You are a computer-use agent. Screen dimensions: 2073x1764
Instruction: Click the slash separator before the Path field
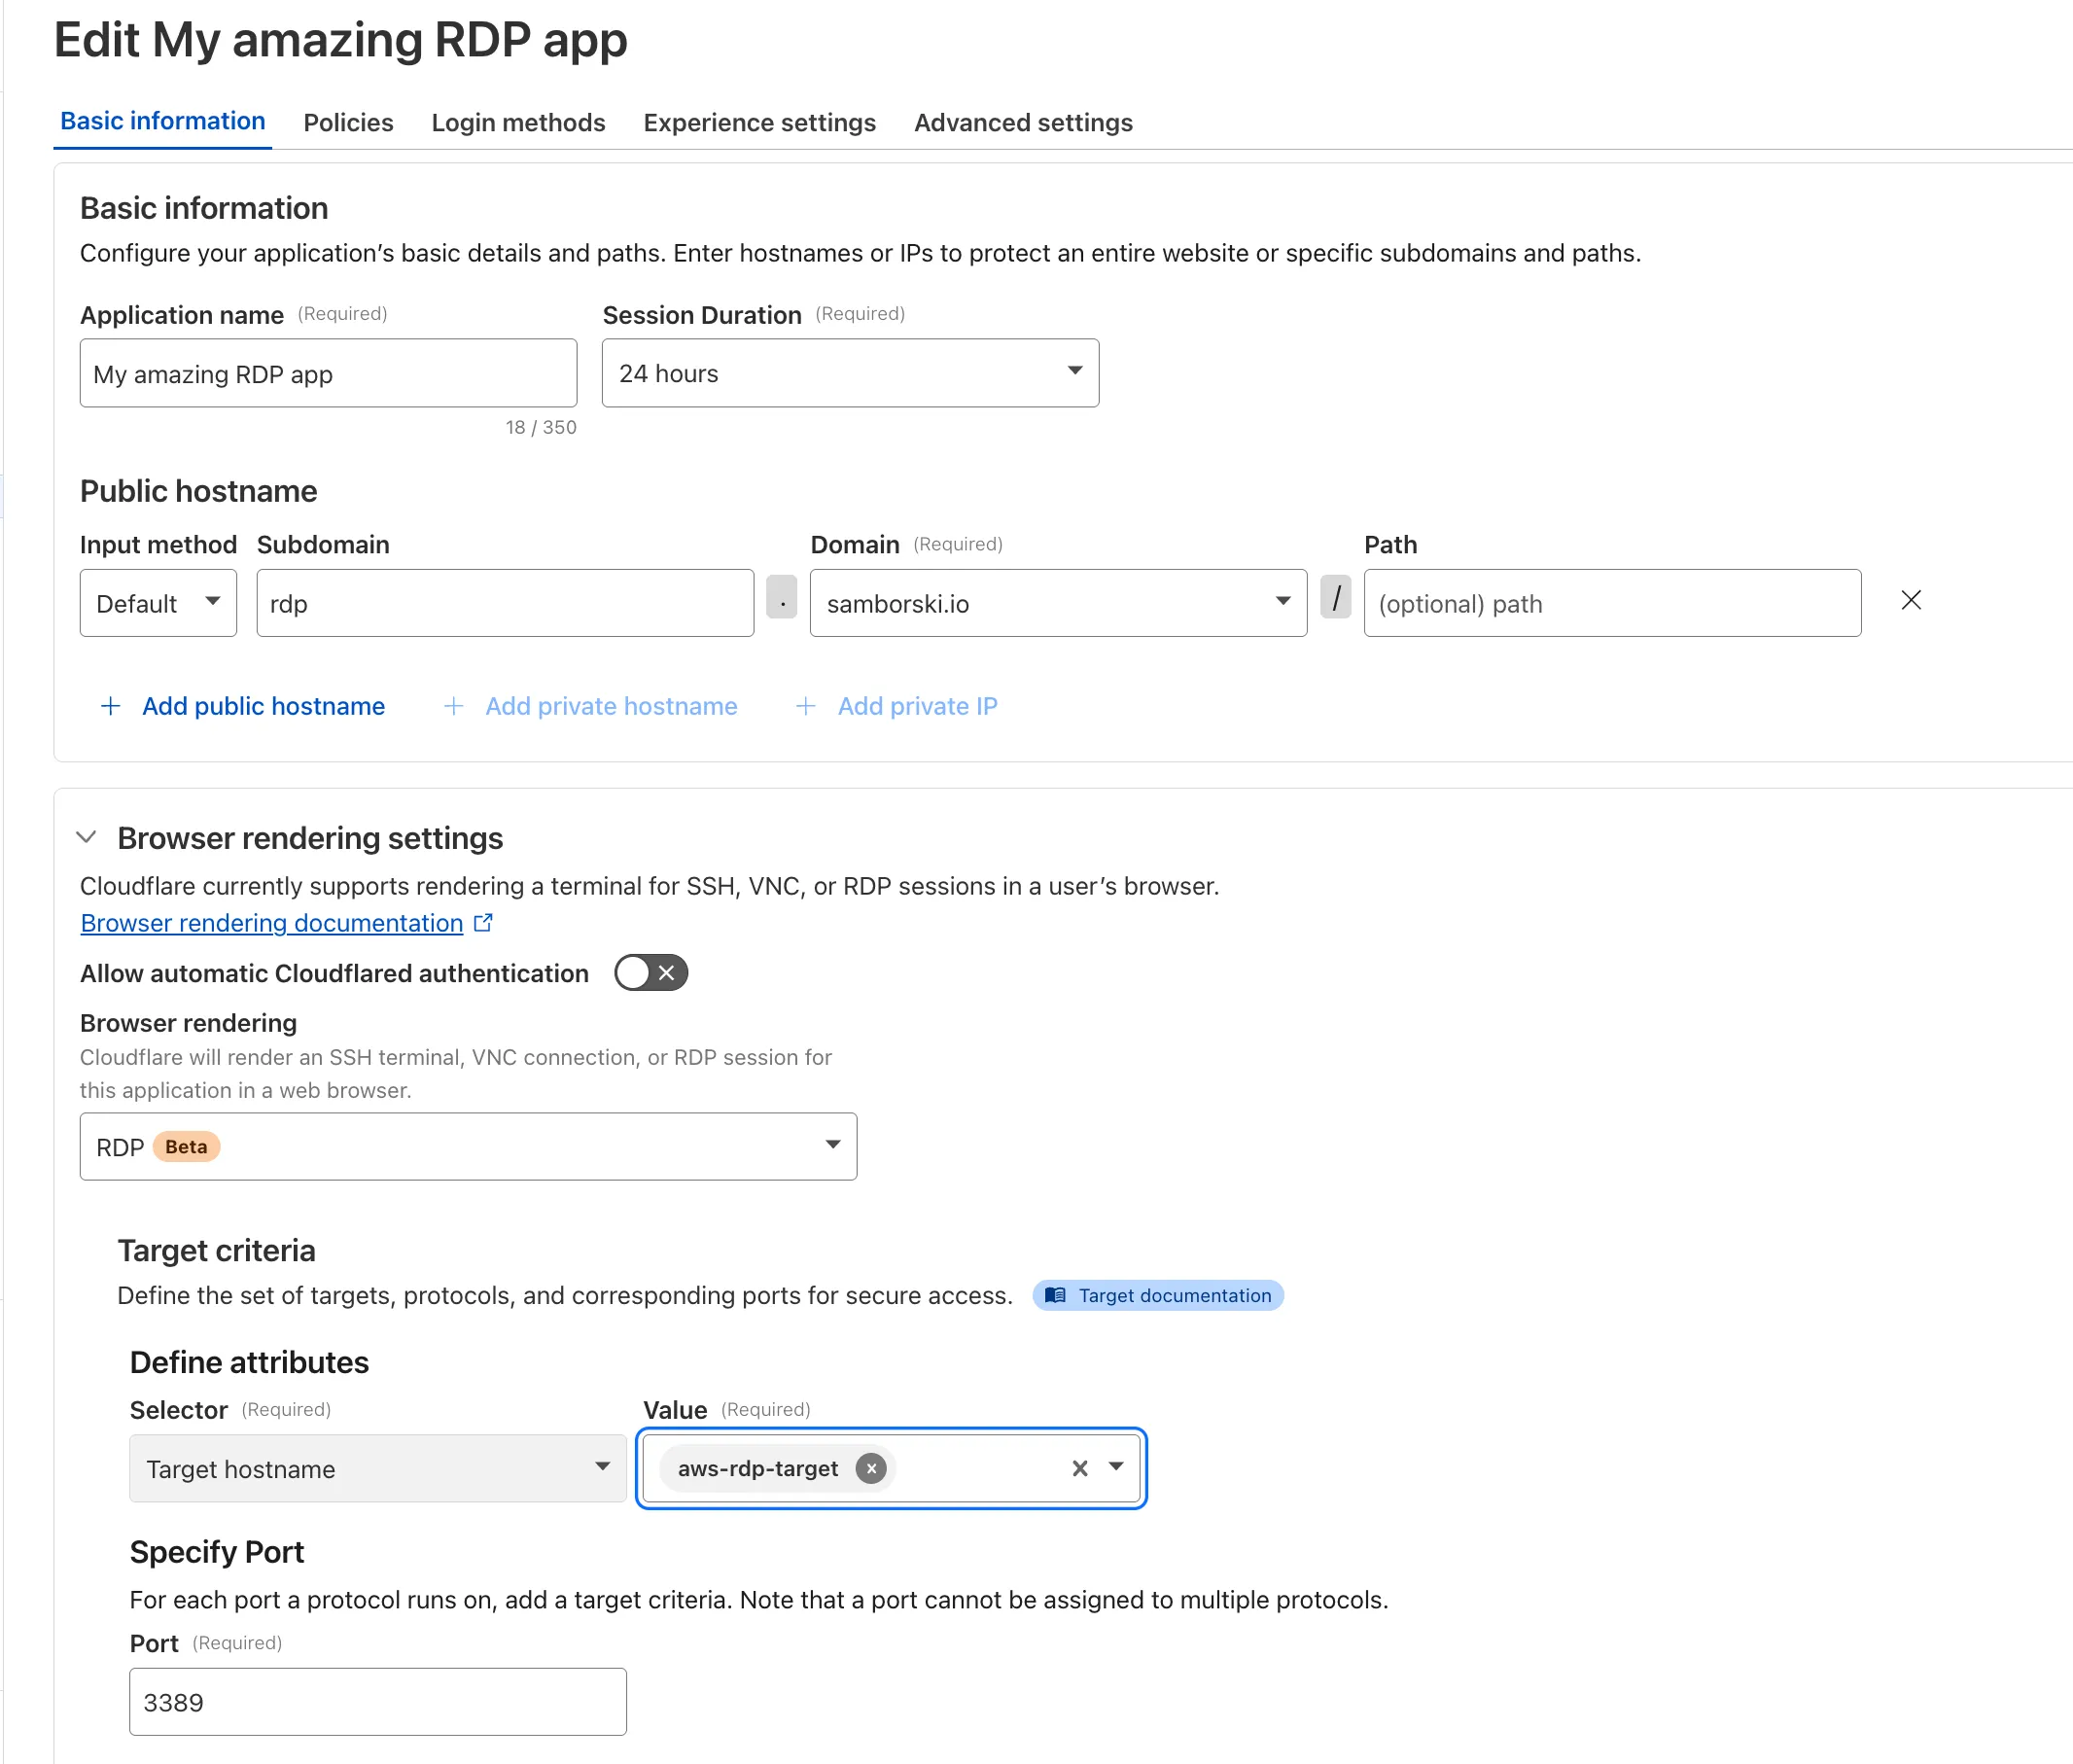click(x=1335, y=601)
